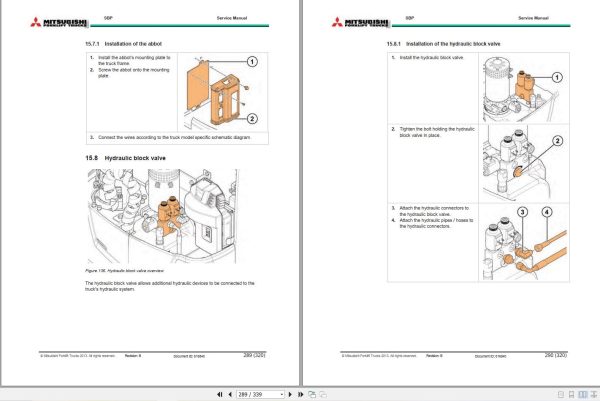Click step 1 hydraulic block valve diagram
This screenshot has width=600, height=401.
(523, 88)
